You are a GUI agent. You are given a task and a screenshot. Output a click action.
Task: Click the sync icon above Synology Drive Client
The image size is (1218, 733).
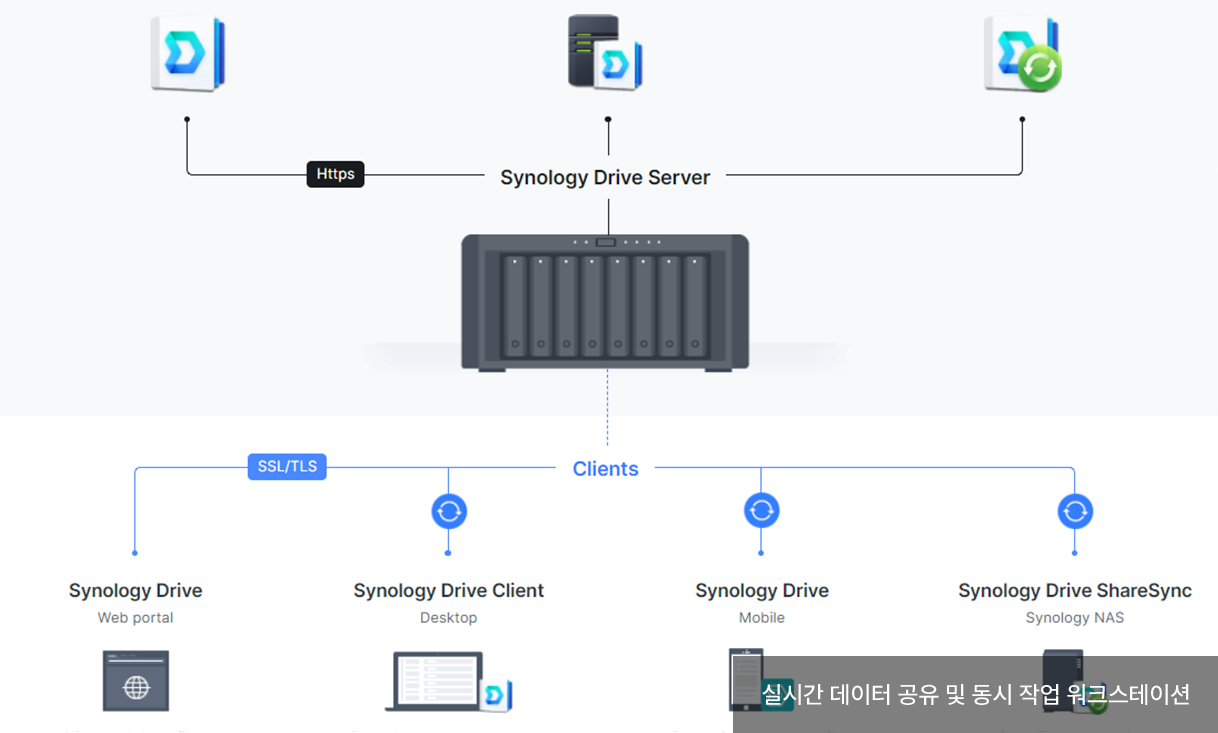pyautogui.click(x=449, y=511)
